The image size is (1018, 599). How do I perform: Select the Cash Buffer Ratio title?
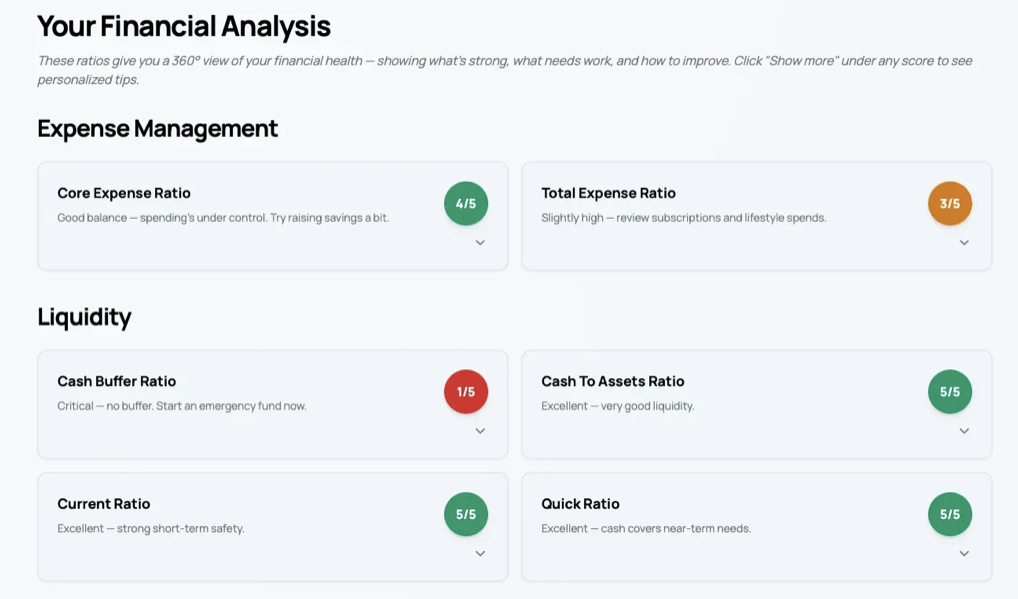[x=117, y=382]
